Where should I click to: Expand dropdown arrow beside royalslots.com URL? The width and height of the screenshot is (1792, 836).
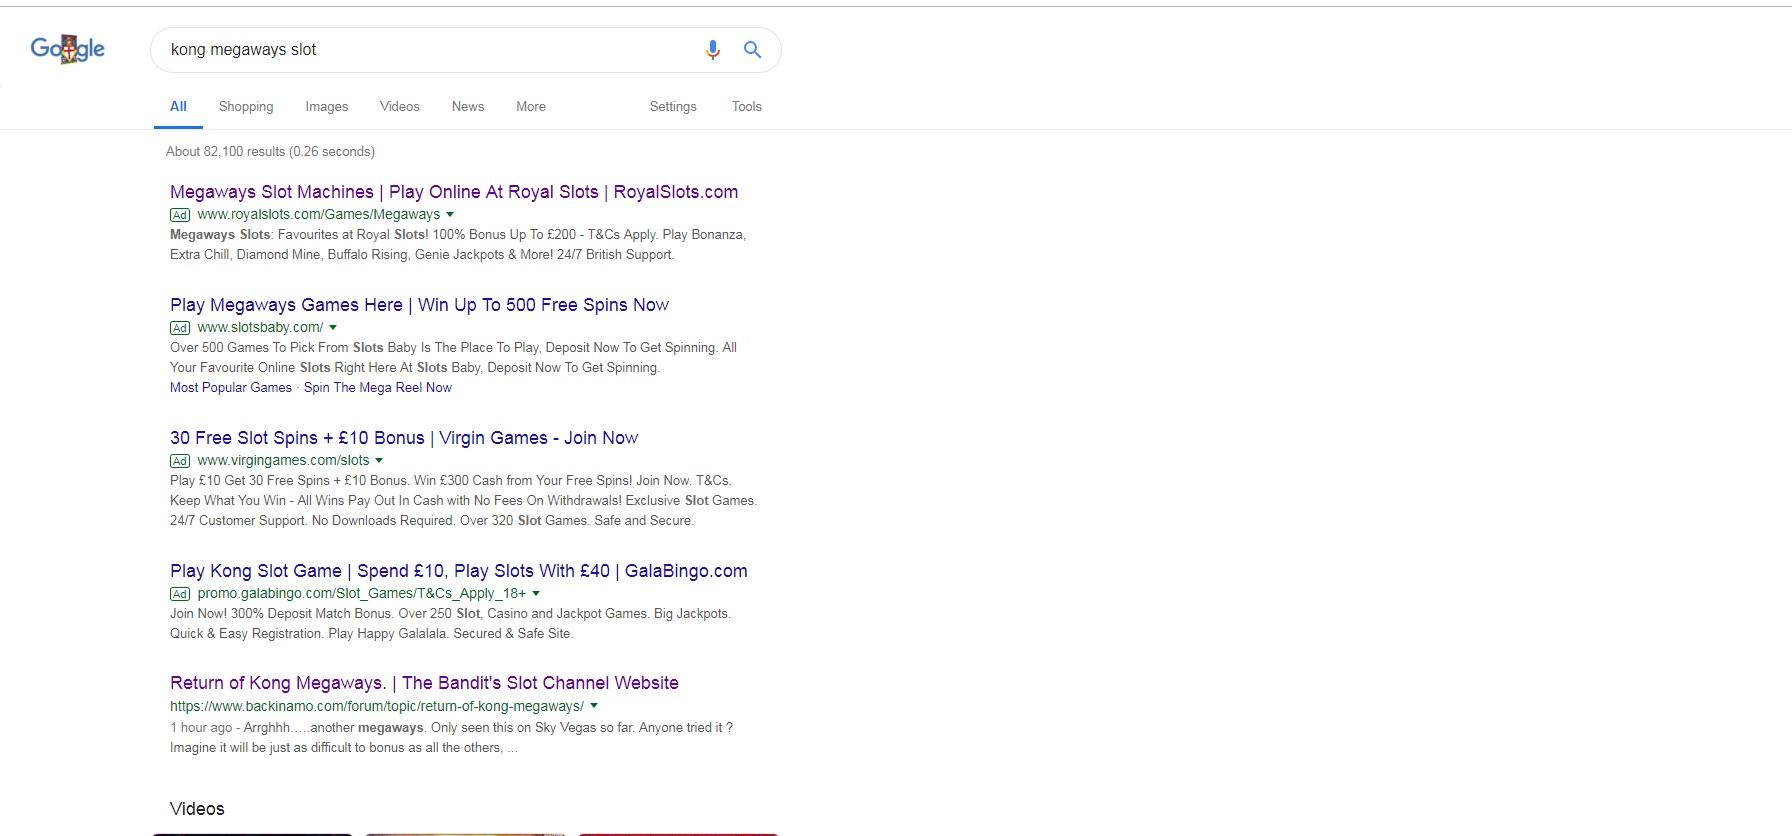450,215
